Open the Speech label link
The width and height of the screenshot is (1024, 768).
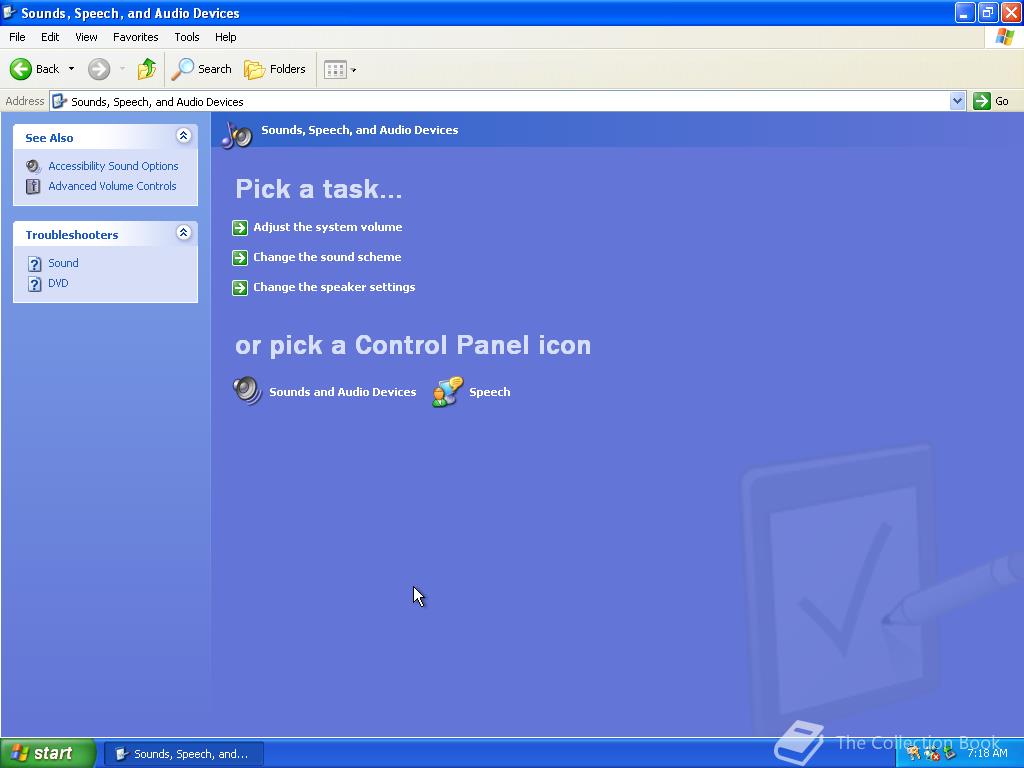(x=489, y=392)
